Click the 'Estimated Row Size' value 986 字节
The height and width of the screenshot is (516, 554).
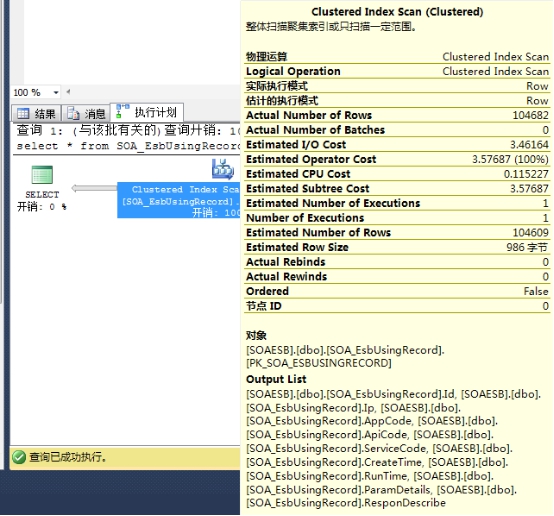coord(527,247)
